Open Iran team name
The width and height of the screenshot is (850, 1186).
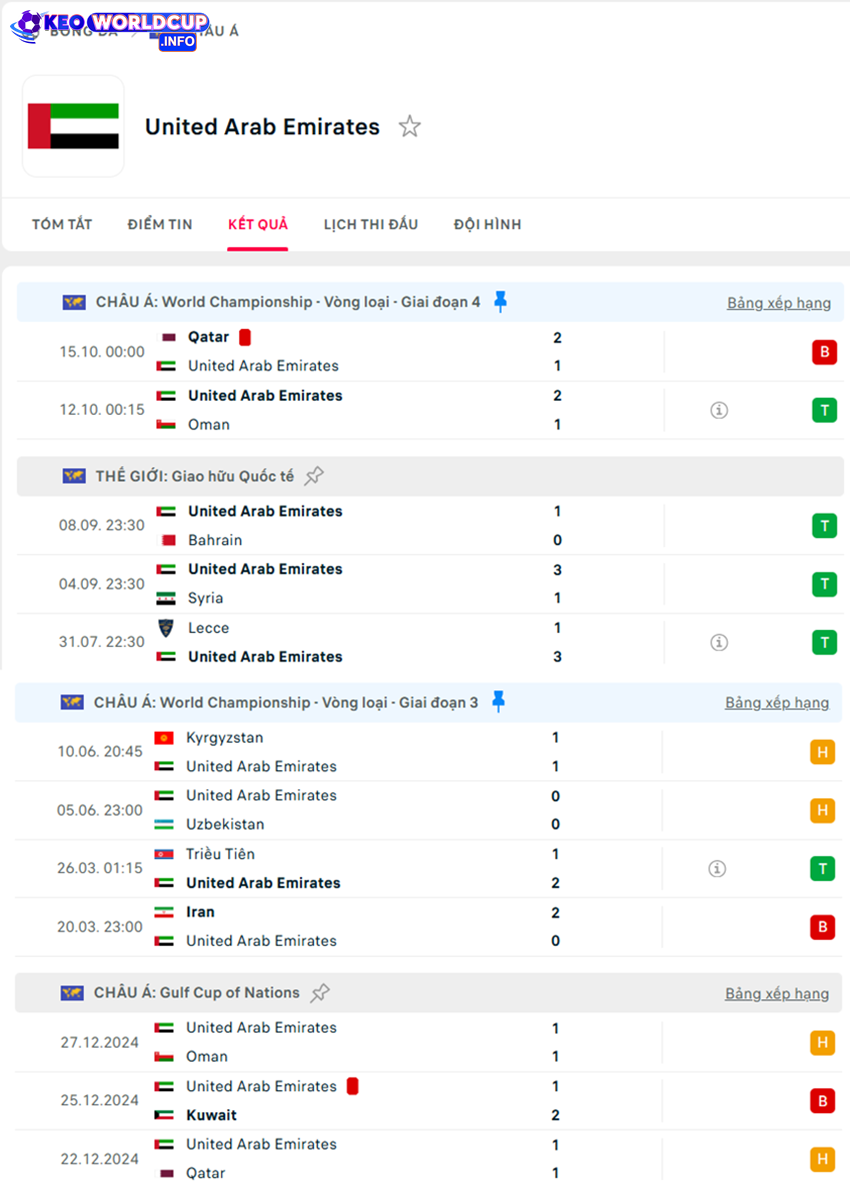[x=200, y=912]
